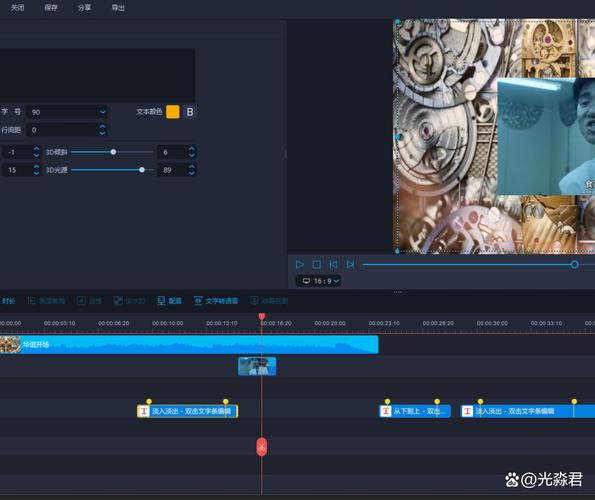Jump to previous frame in preview
The height and width of the screenshot is (500, 595).
pyautogui.click(x=333, y=264)
